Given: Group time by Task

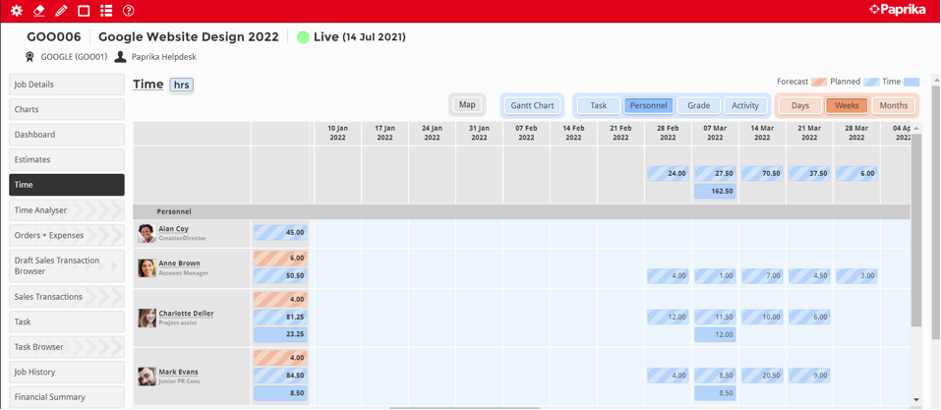Looking at the screenshot, I should click(x=598, y=105).
